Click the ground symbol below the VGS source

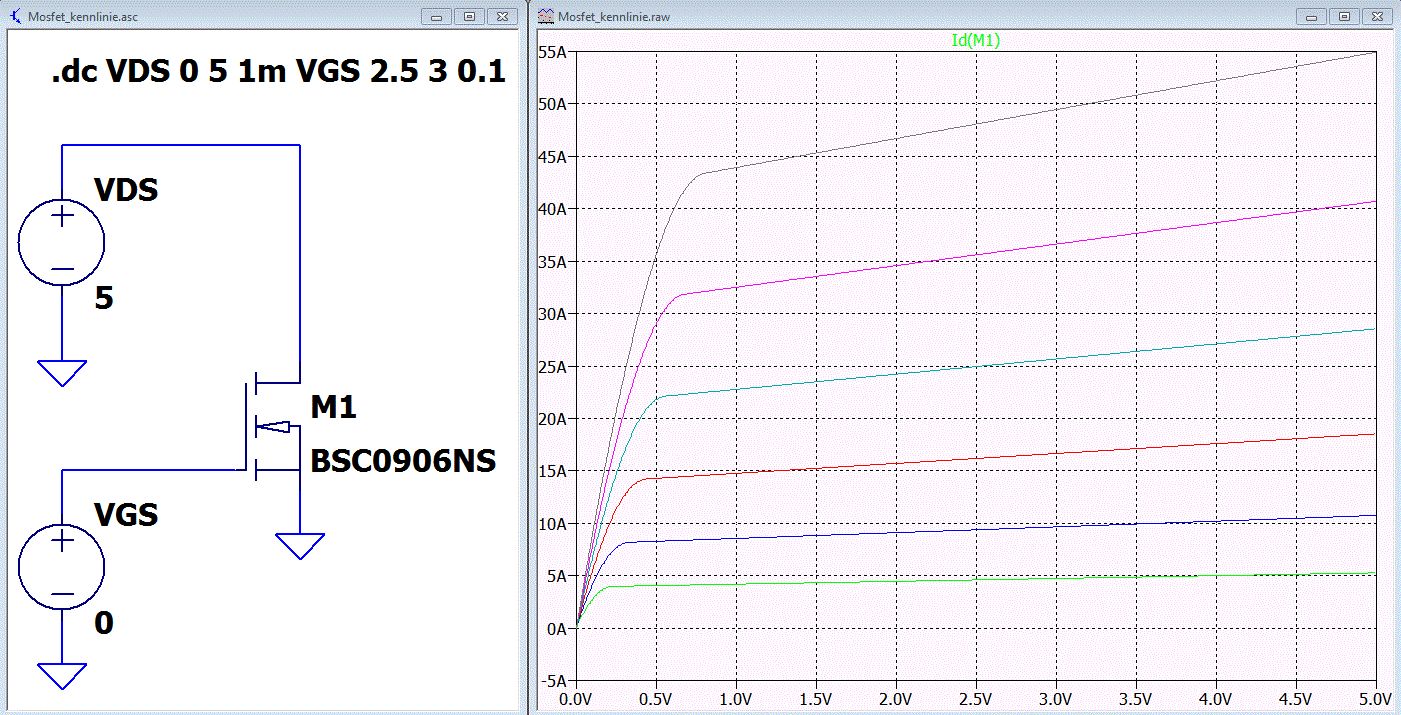click(x=62, y=675)
